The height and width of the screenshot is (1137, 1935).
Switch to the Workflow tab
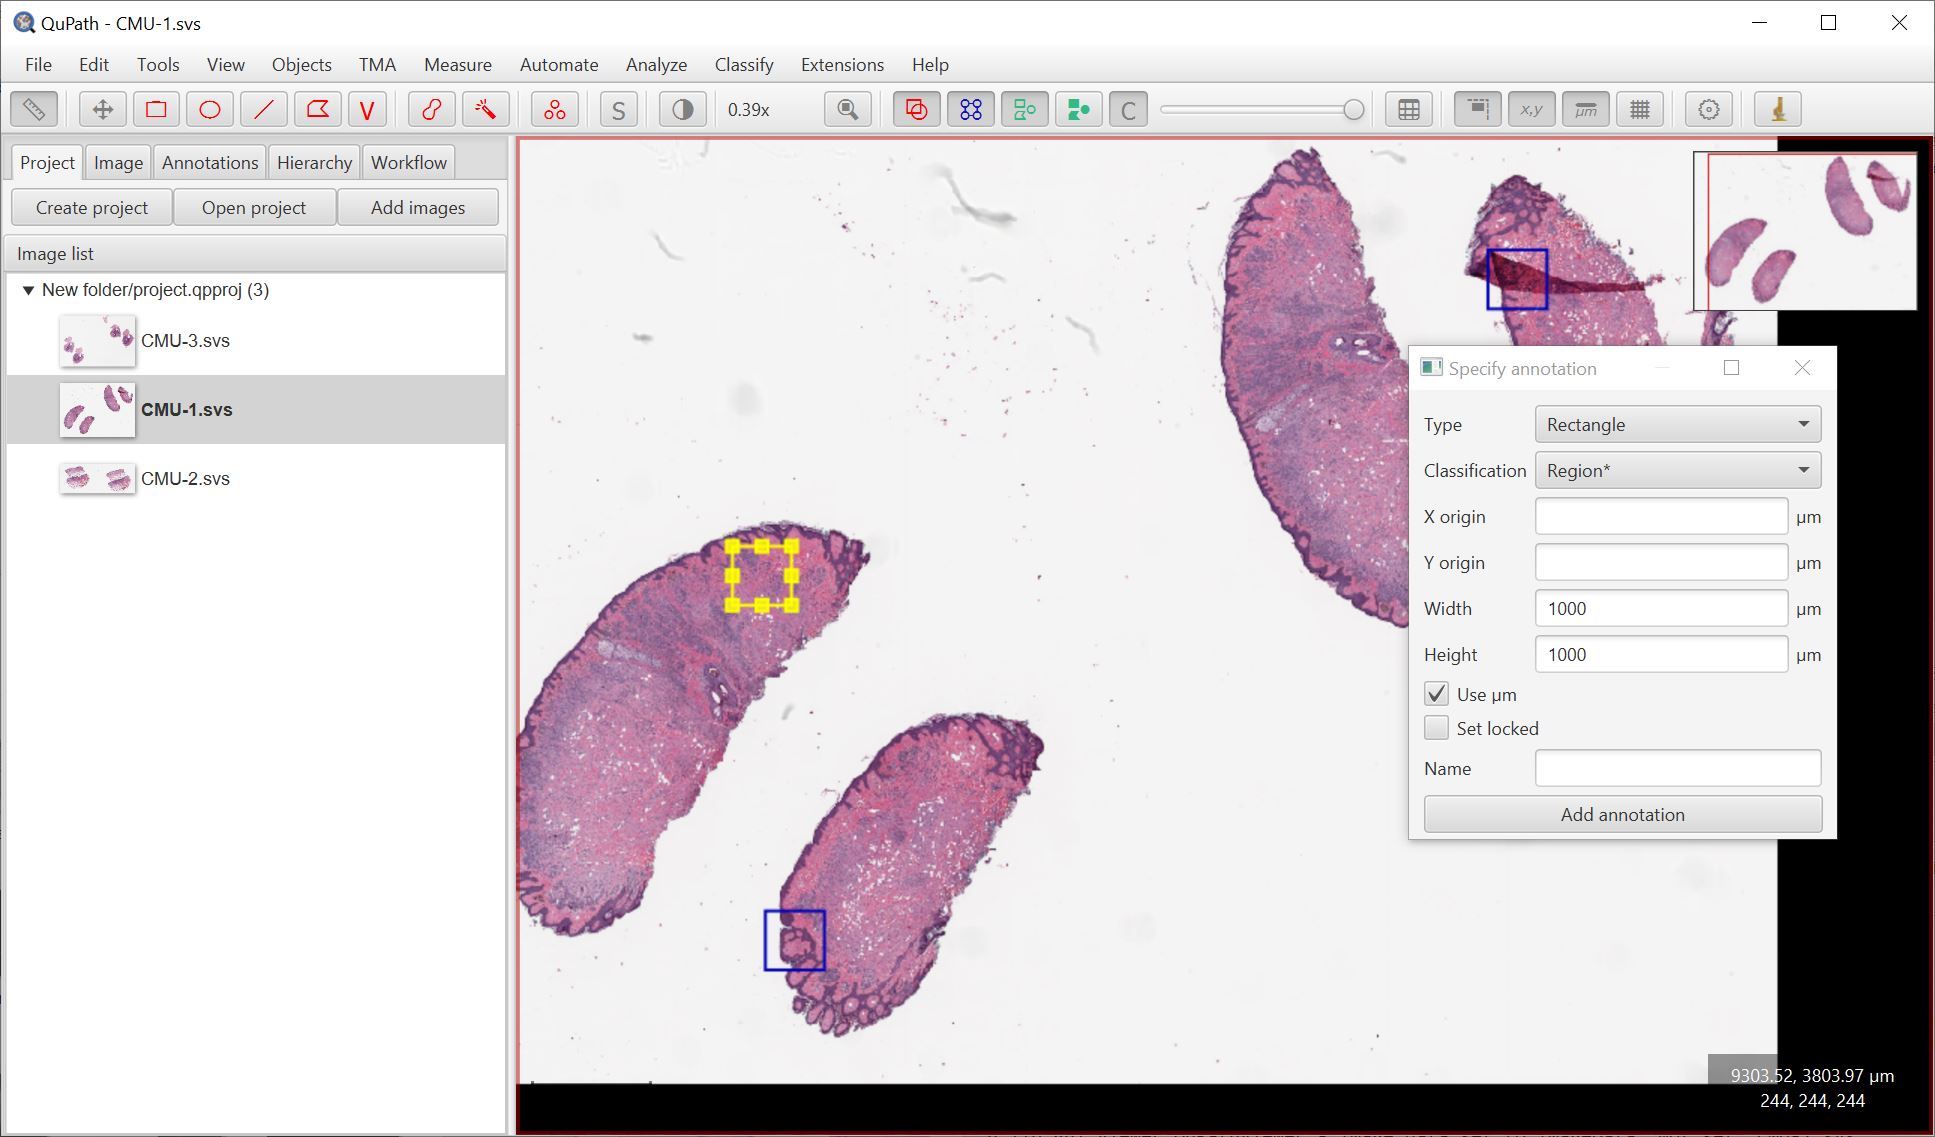tap(409, 162)
